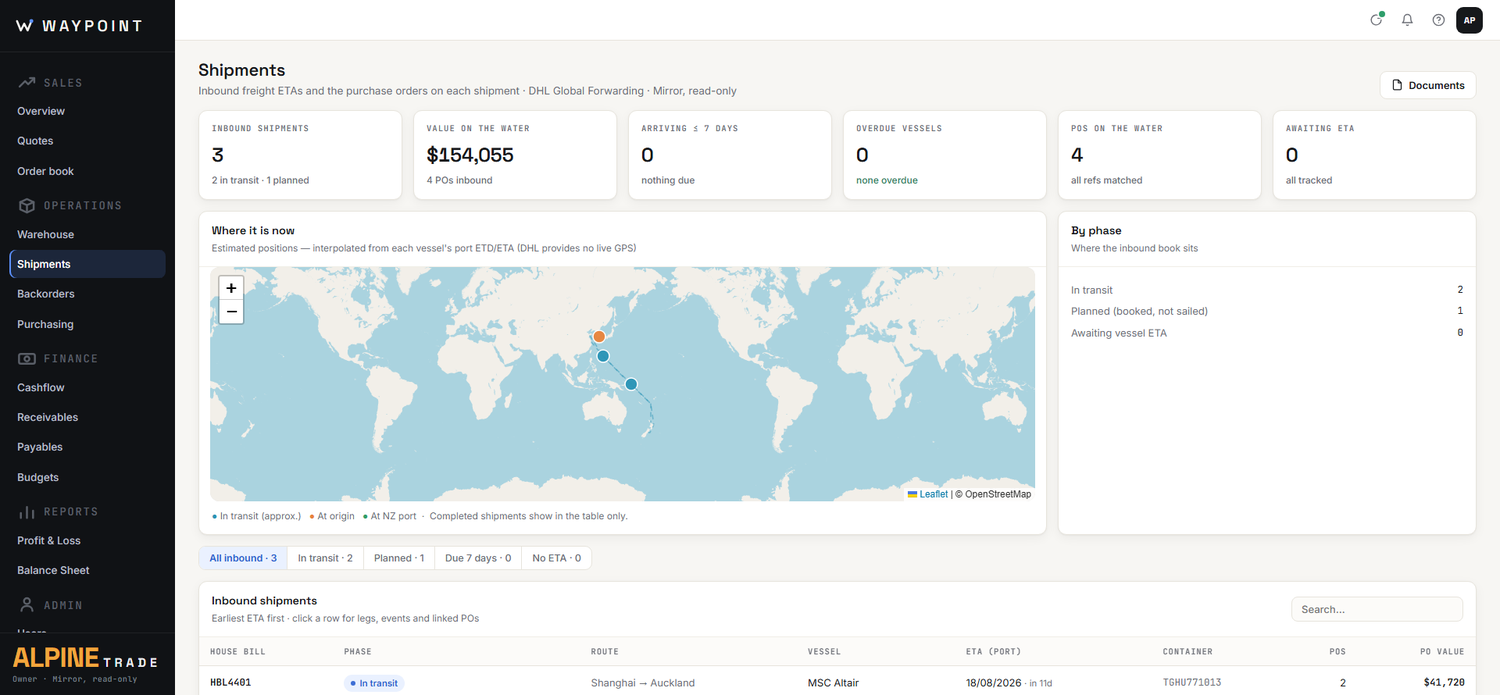Click Awaiting vessel ETA row
Image resolution: width=1500 pixels, height=695 pixels.
tap(1267, 333)
